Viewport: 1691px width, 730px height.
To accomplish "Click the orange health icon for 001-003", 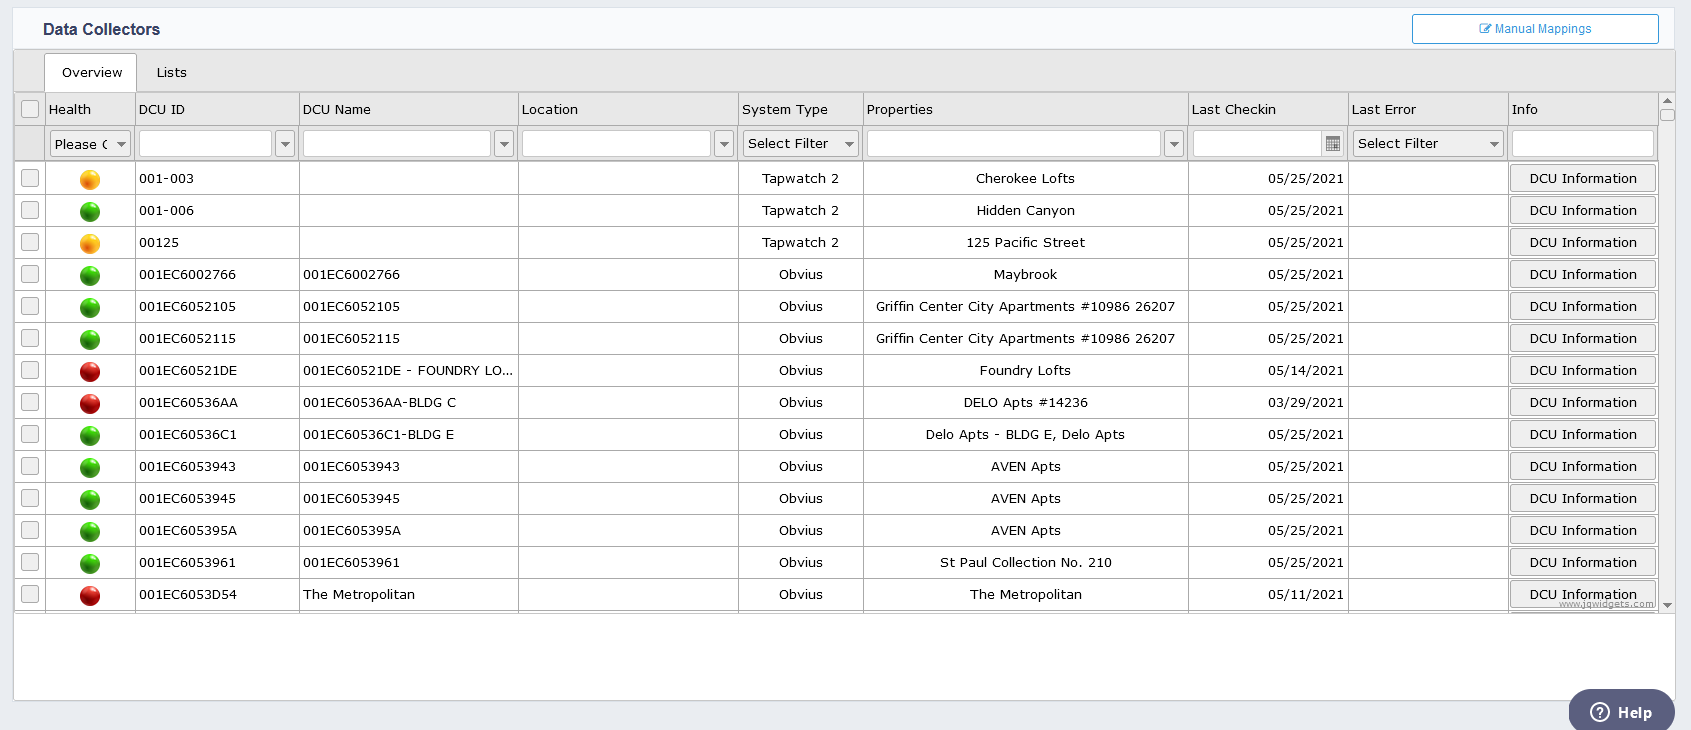I will [90, 180].
